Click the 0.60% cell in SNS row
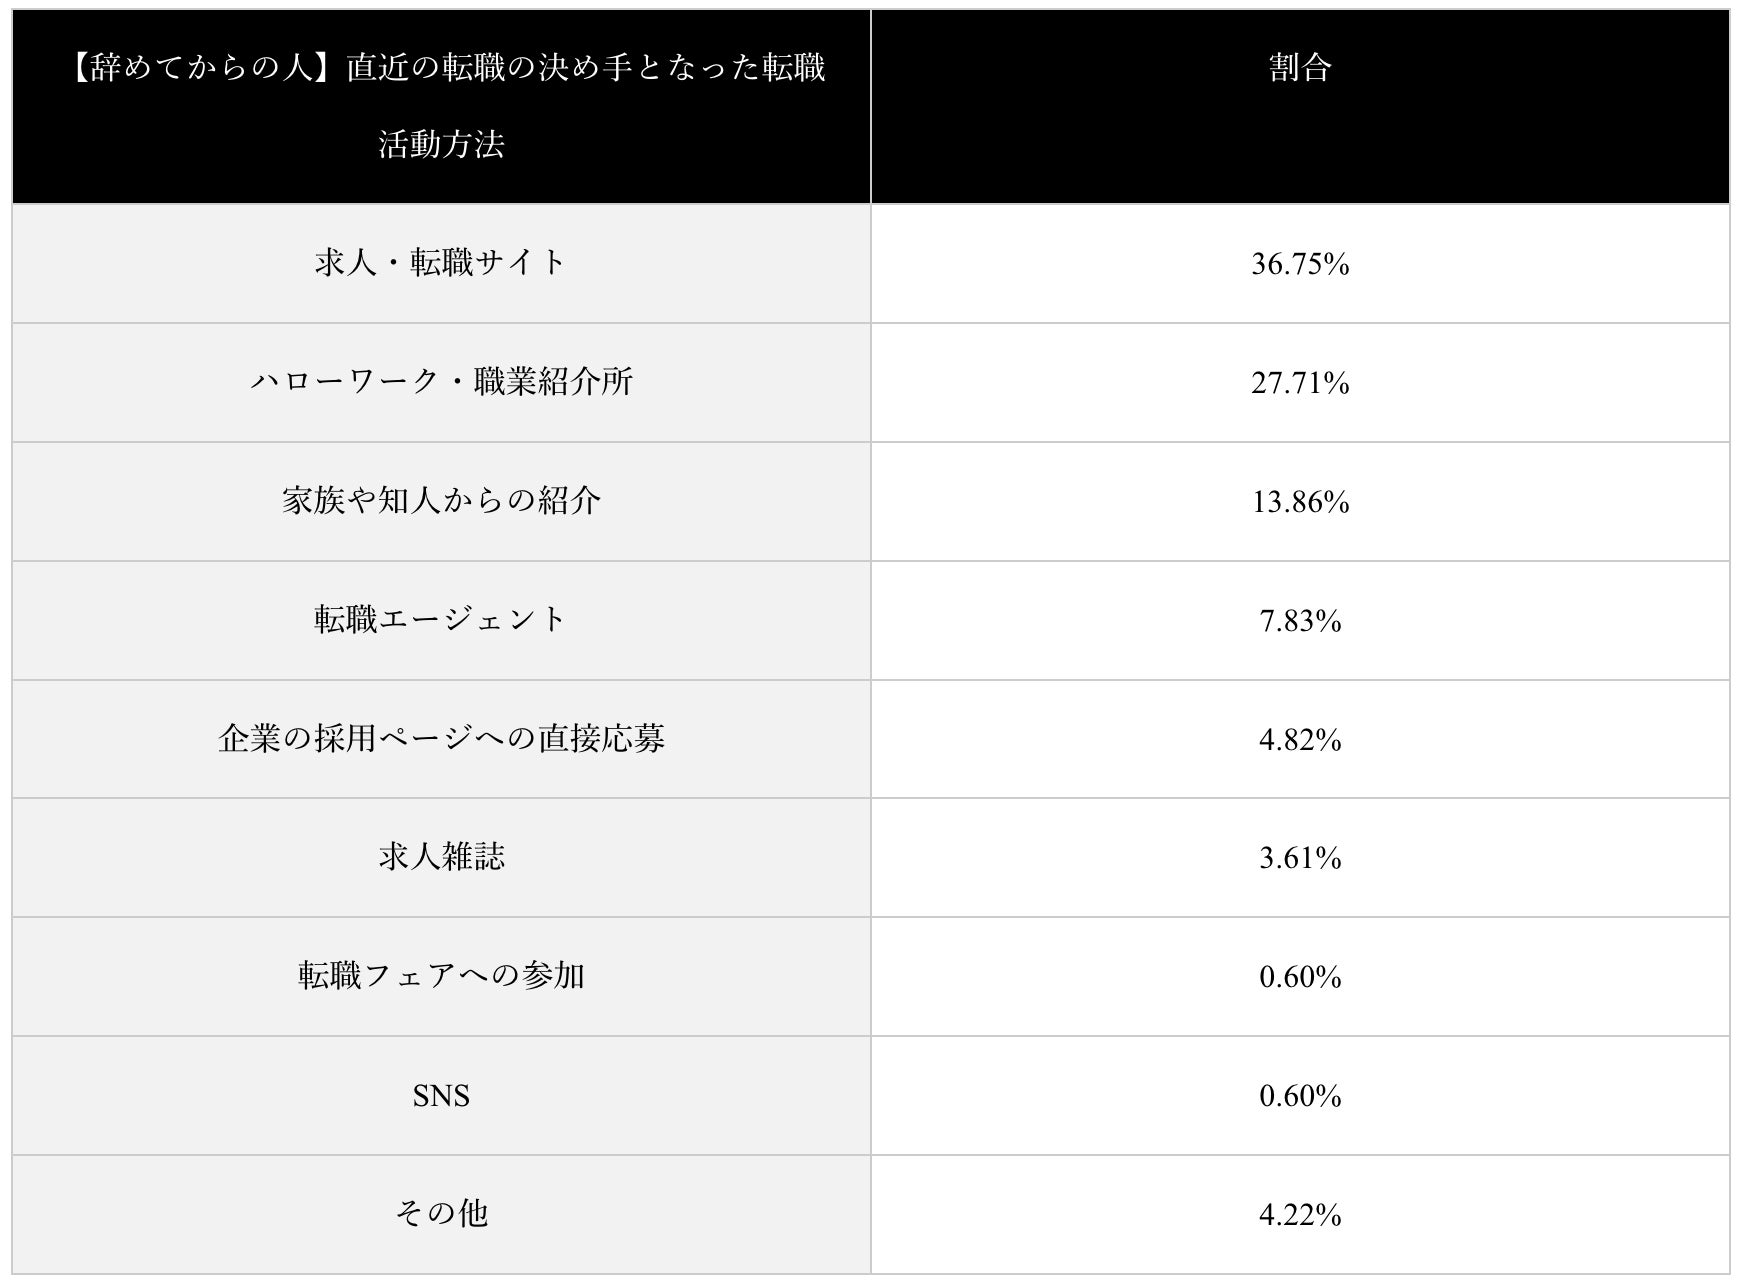The width and height of the screenshot is (1742, 1286). point(1299,1096)
